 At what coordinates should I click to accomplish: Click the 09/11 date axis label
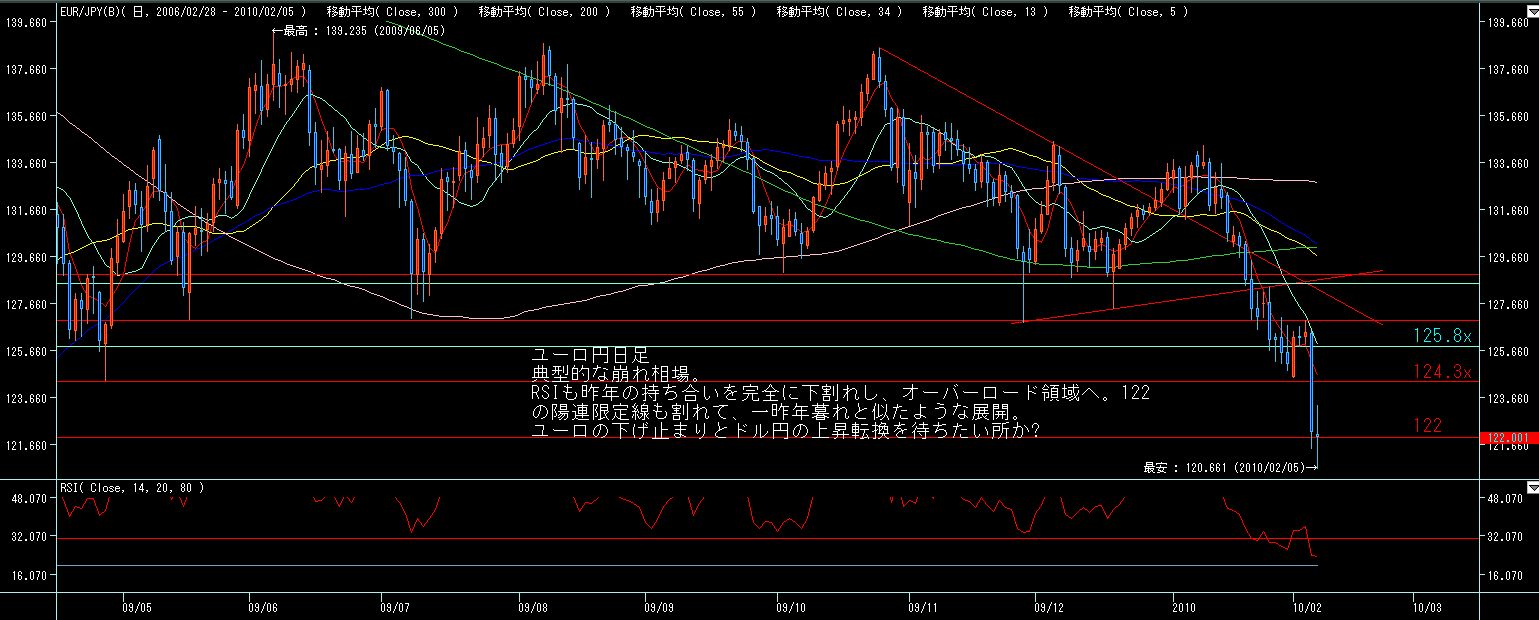(x=922, y=606)
